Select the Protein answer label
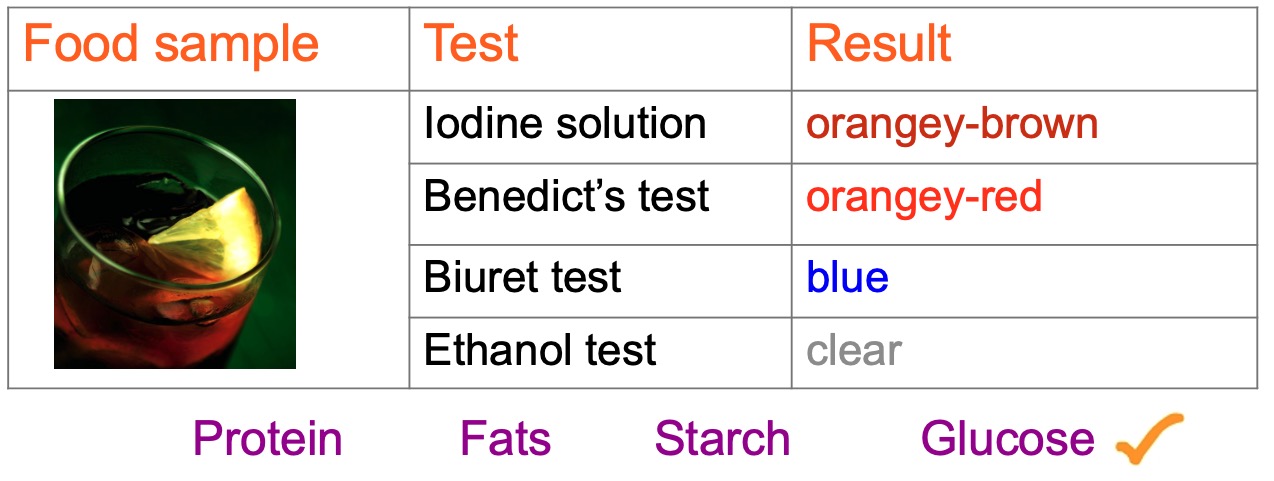The width and height of the screenshot is (1274, 481). 267,440
